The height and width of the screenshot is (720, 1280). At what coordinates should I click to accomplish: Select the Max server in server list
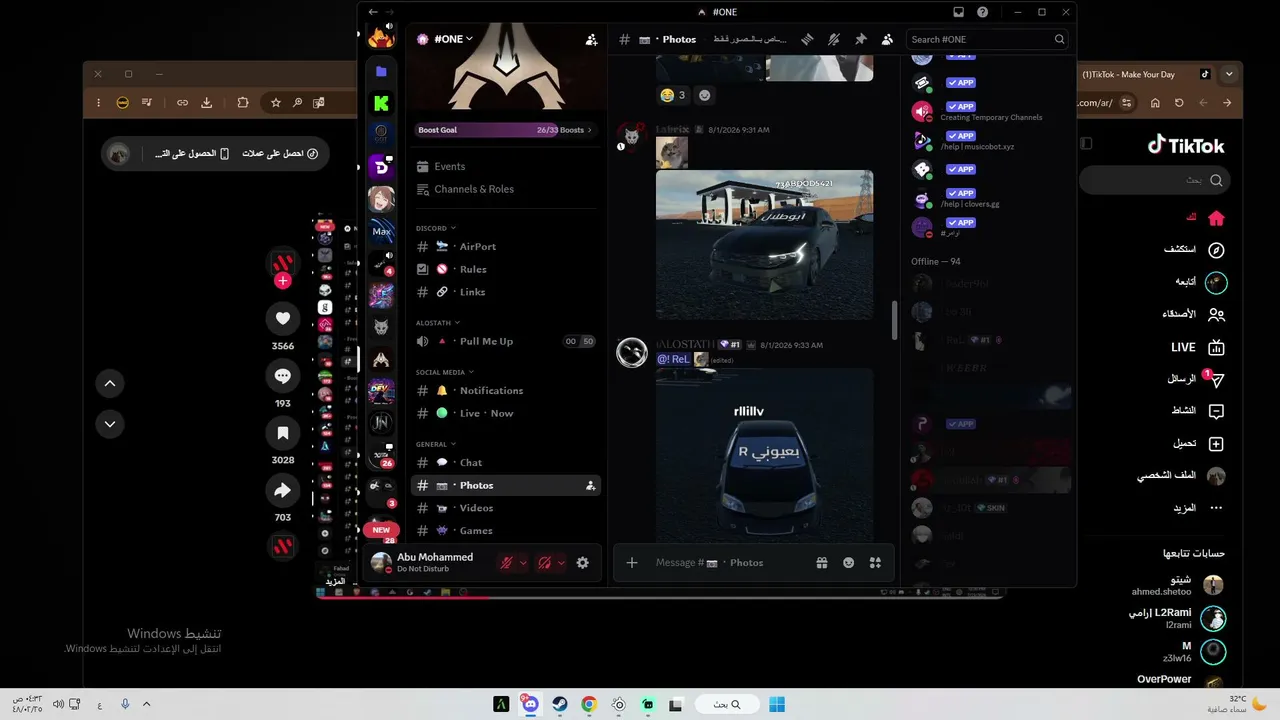point(381,231)
